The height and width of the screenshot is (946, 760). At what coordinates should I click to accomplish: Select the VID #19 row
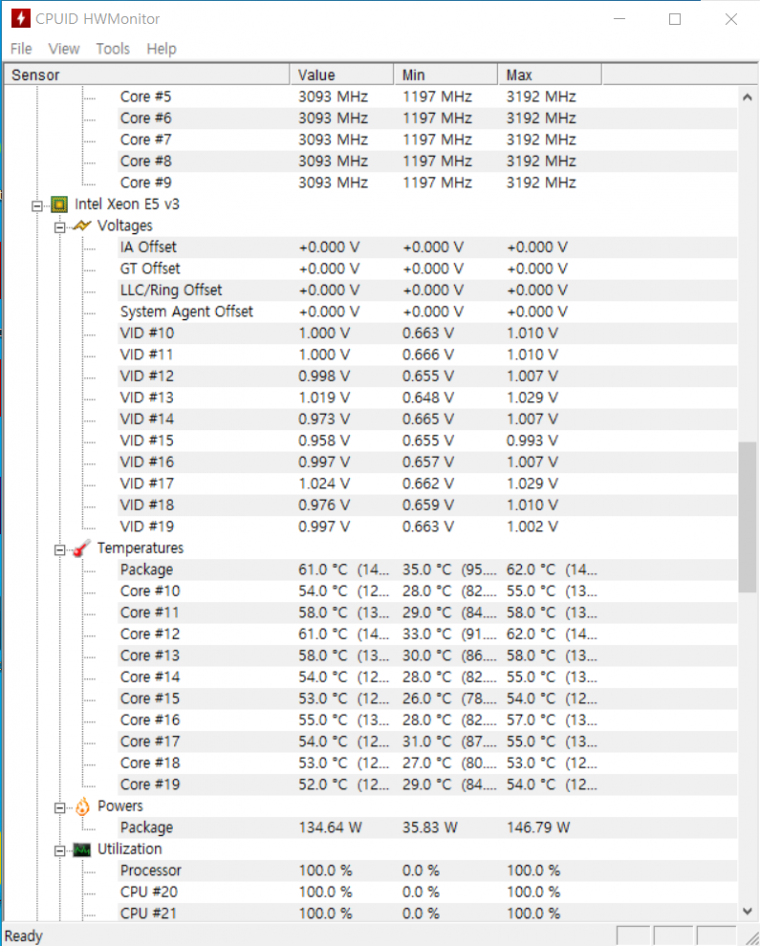427,527
